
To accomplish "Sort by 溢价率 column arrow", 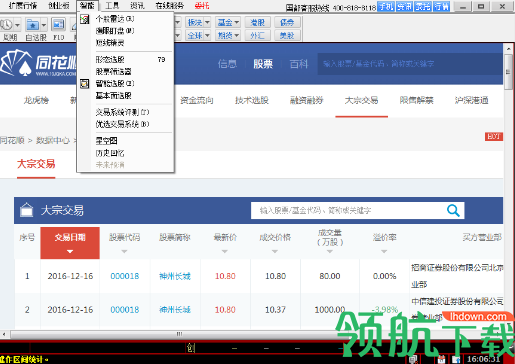I will pos(384,252).
